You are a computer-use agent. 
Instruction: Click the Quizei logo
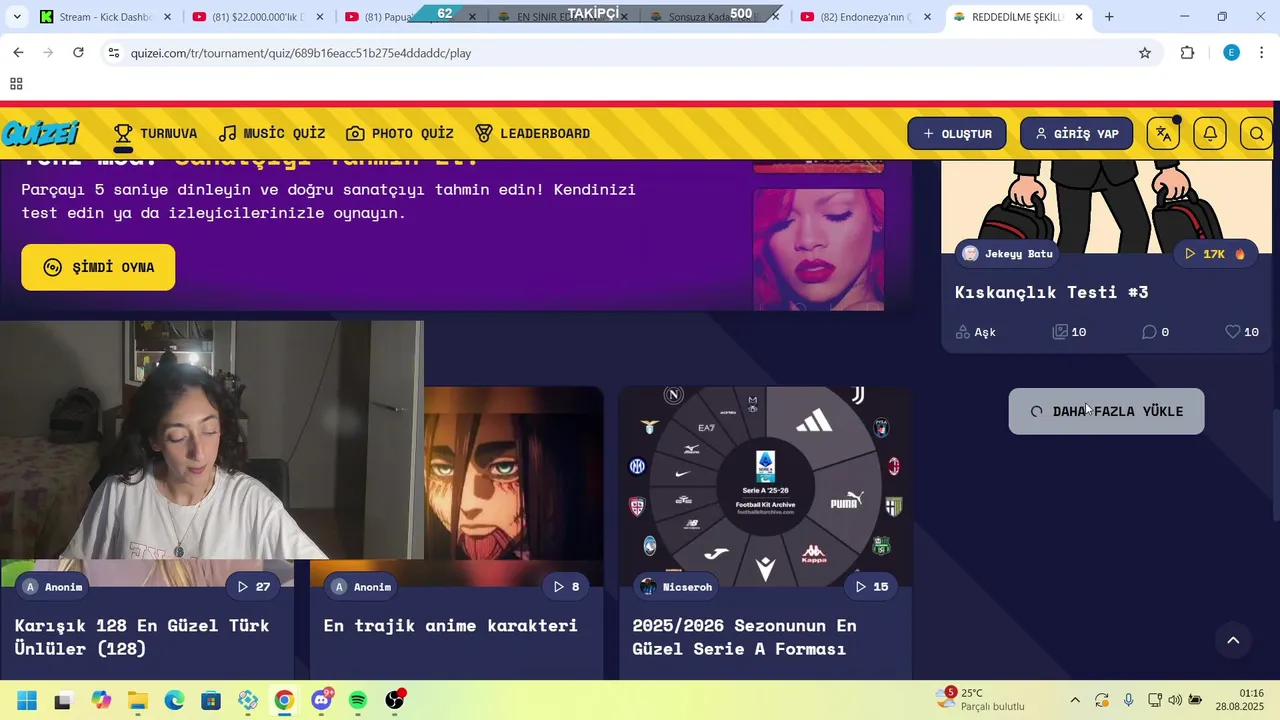[40, 133]
